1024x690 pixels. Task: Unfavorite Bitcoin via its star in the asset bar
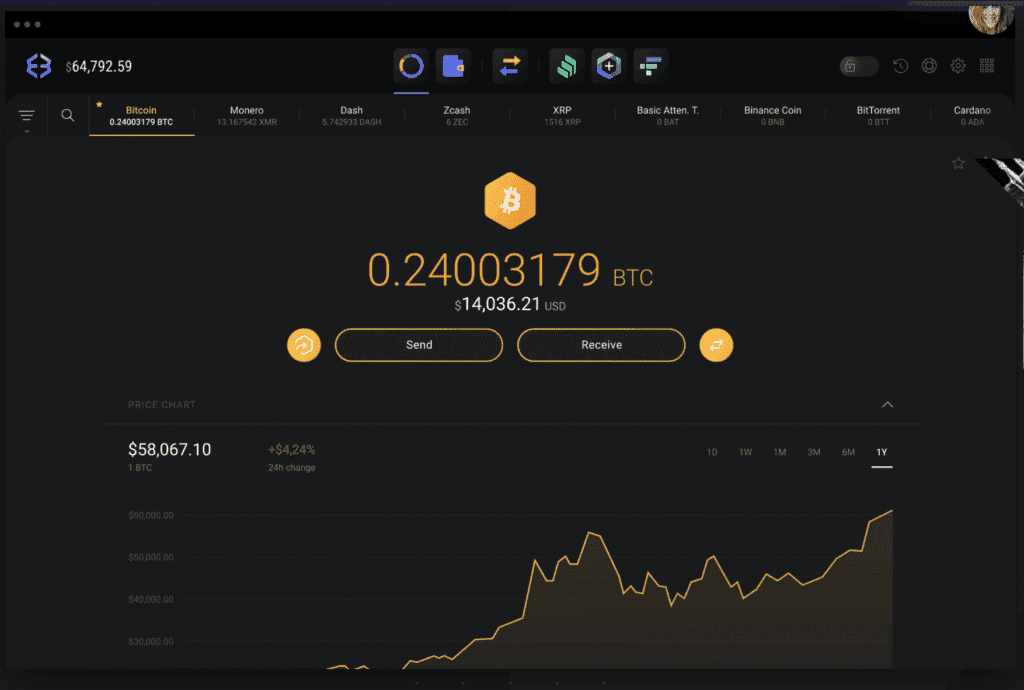(x=98, y=103)
